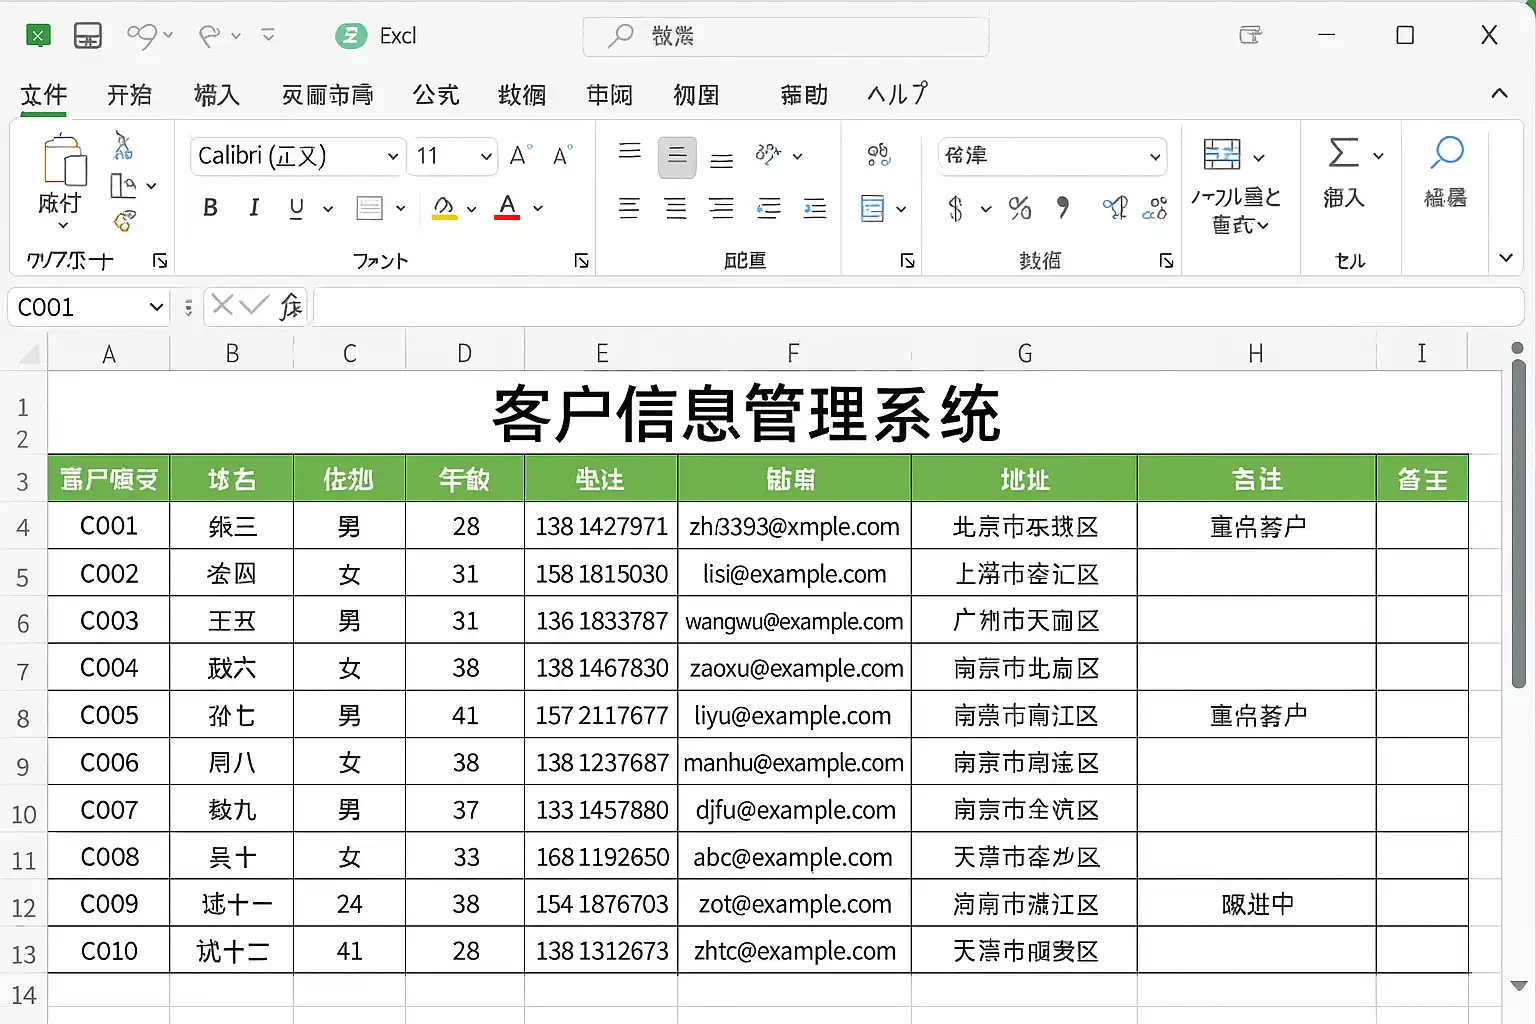This screenshot has height=1024, width=1536.
Task: Click the center text alignment icon
Action: pos(676,208)
